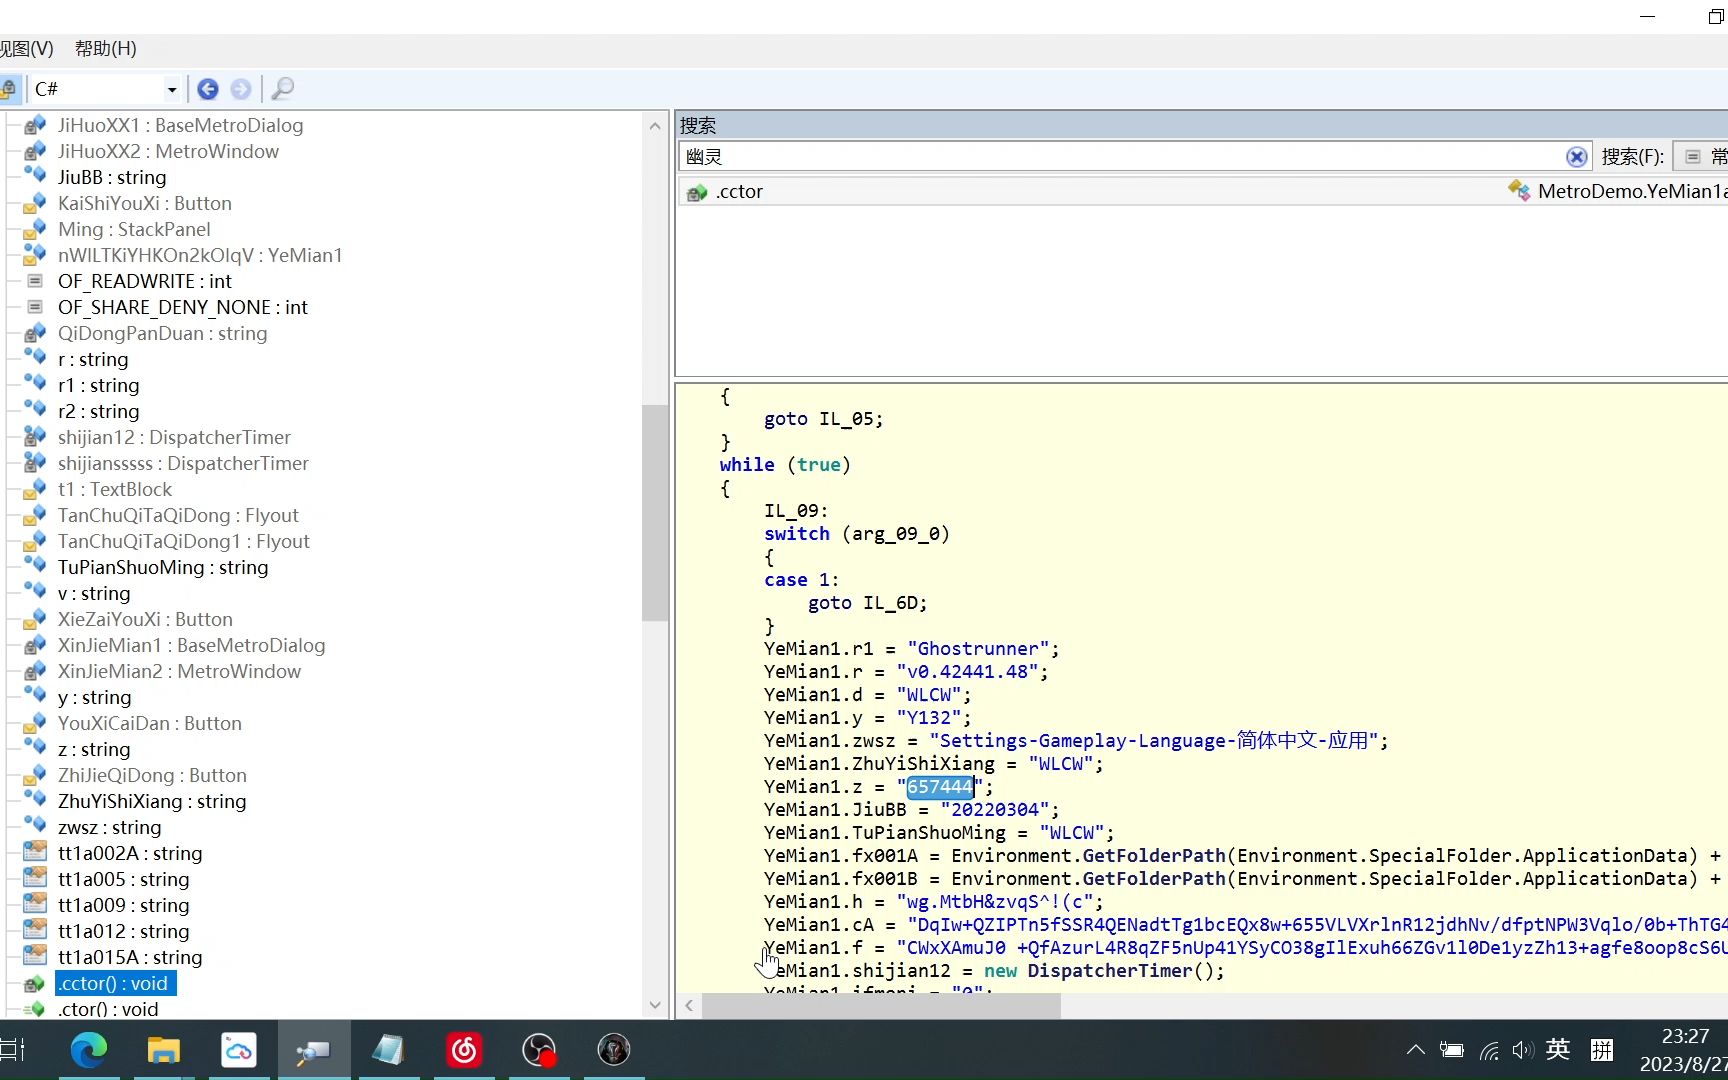1728x1080 pixels.
Task: Click the battery tray icon
Action: [x=1452, y=1050]
